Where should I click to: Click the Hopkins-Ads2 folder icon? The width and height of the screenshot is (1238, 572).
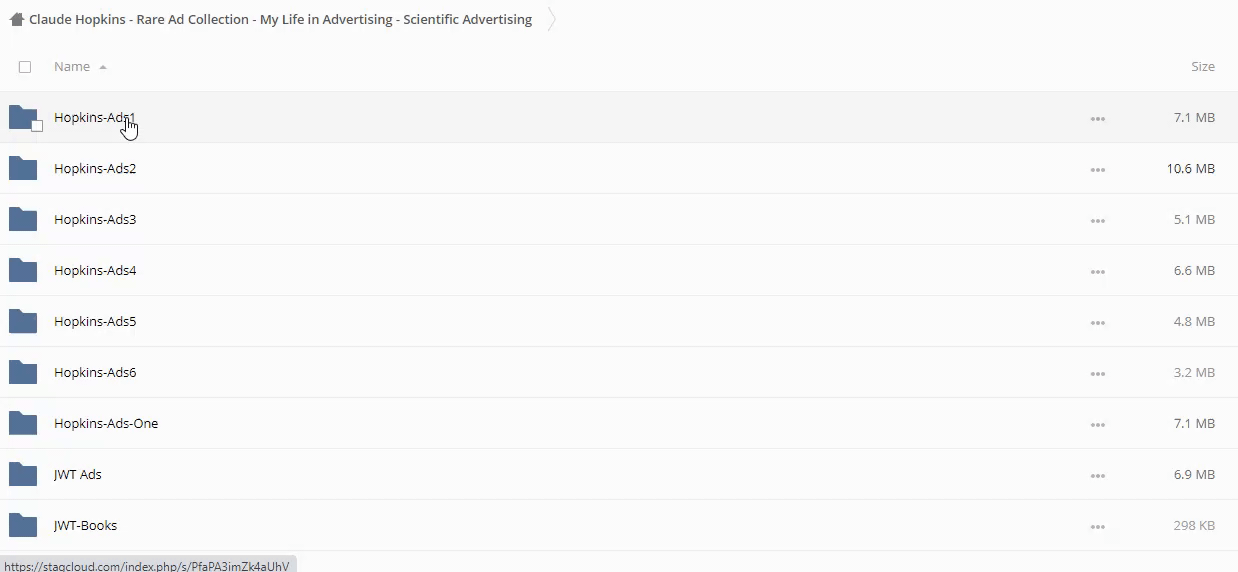[23, 168]
